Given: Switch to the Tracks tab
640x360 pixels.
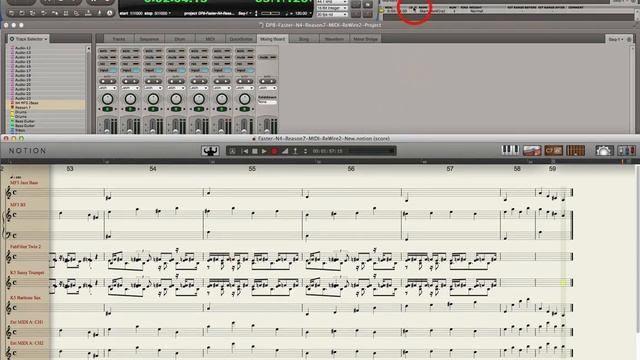Looking at the screenshot, I should (x=119, y=39).
